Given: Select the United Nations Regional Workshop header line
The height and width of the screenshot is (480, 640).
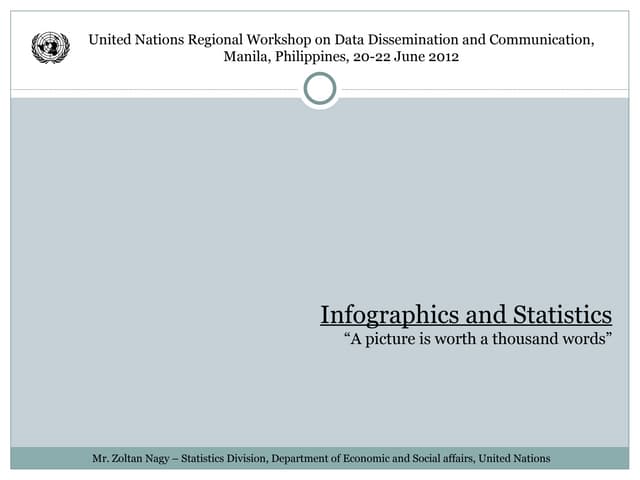Looking at the screenshot, I should pyautogui.click(x=341, y=40).
